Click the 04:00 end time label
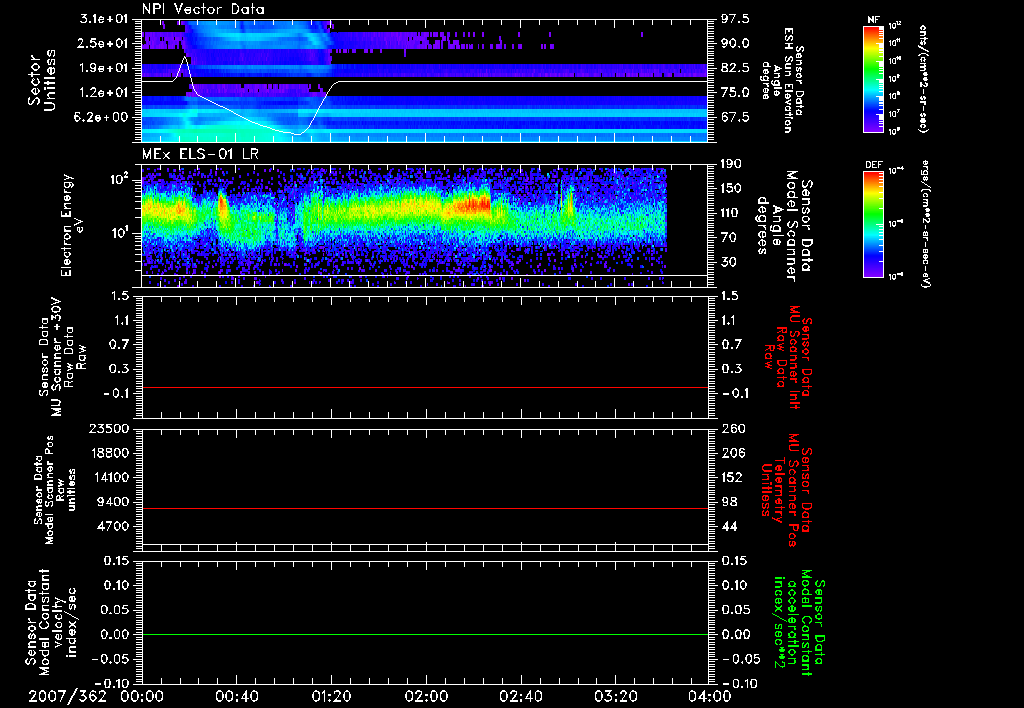The height and width of the screenshot is (708, 1024). (710, 696)
